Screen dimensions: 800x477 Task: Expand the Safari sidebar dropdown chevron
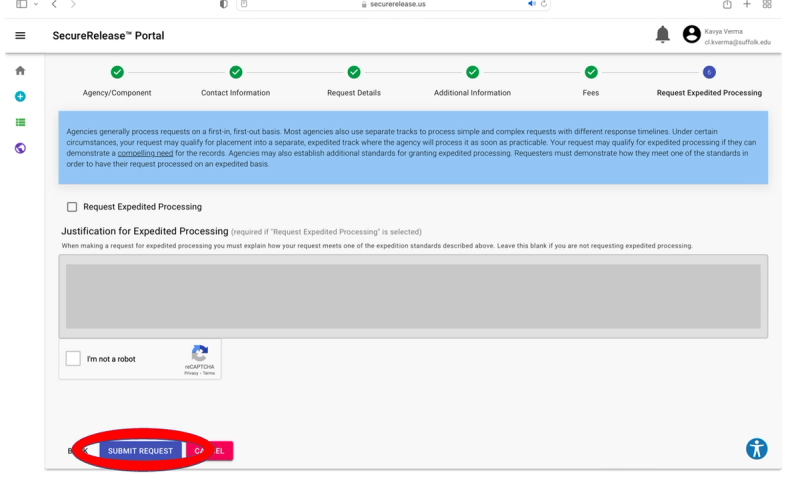[x=36, y=4]
